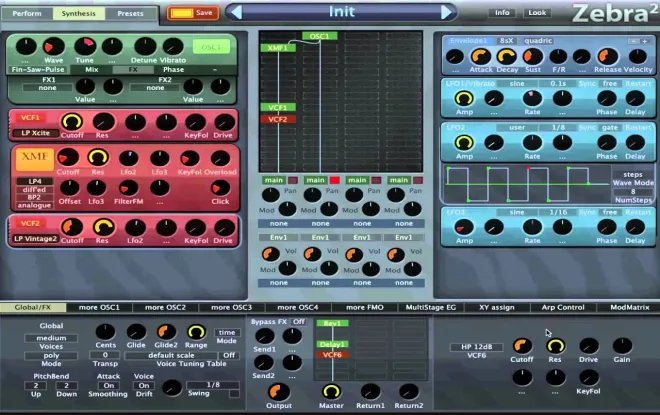
Task: Click the XMF Overload knob
Action: [220, 158]
